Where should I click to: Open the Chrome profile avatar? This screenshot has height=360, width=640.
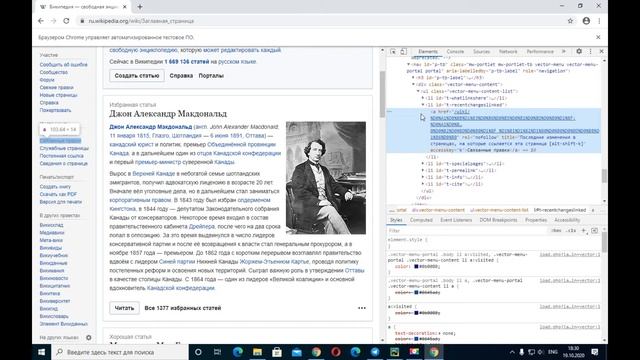[586, 21]
